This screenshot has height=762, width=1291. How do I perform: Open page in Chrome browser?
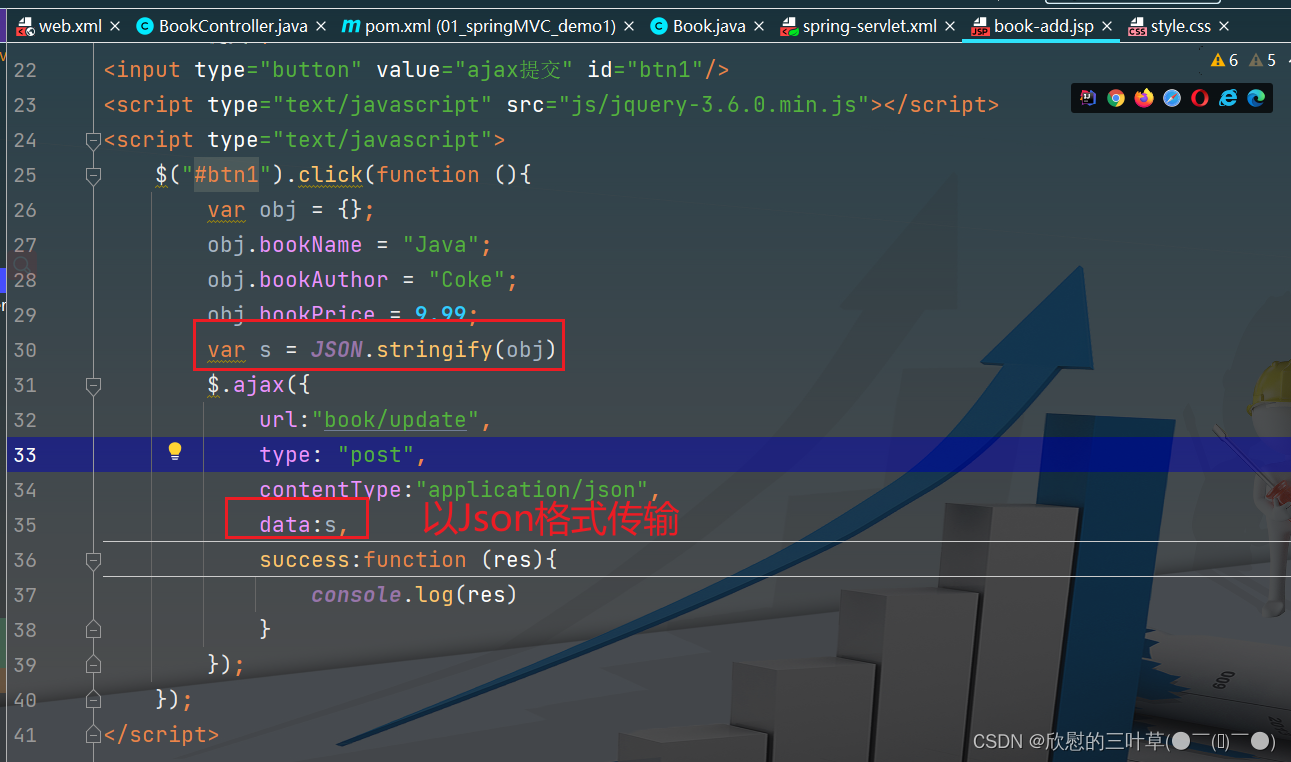click(1116, 98)
